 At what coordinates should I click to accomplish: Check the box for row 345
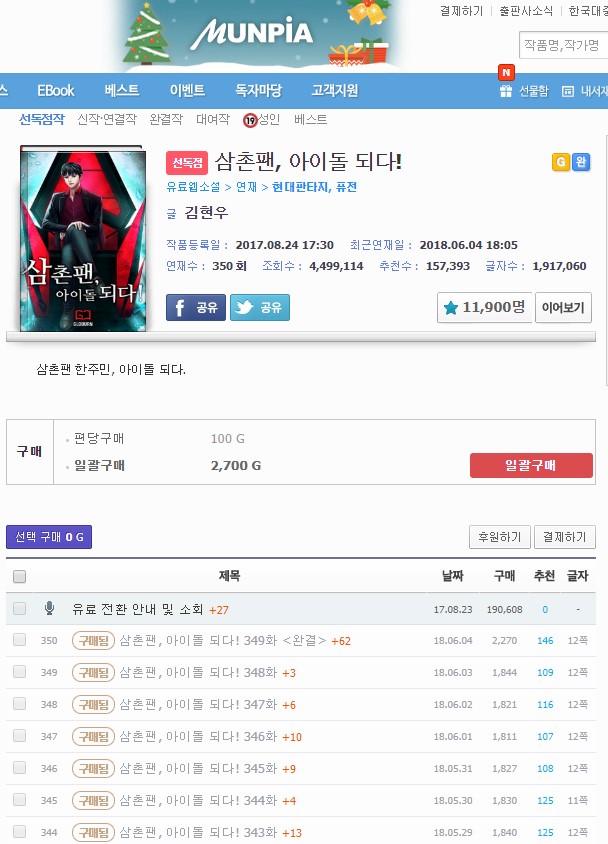click(x=19, y=799)
